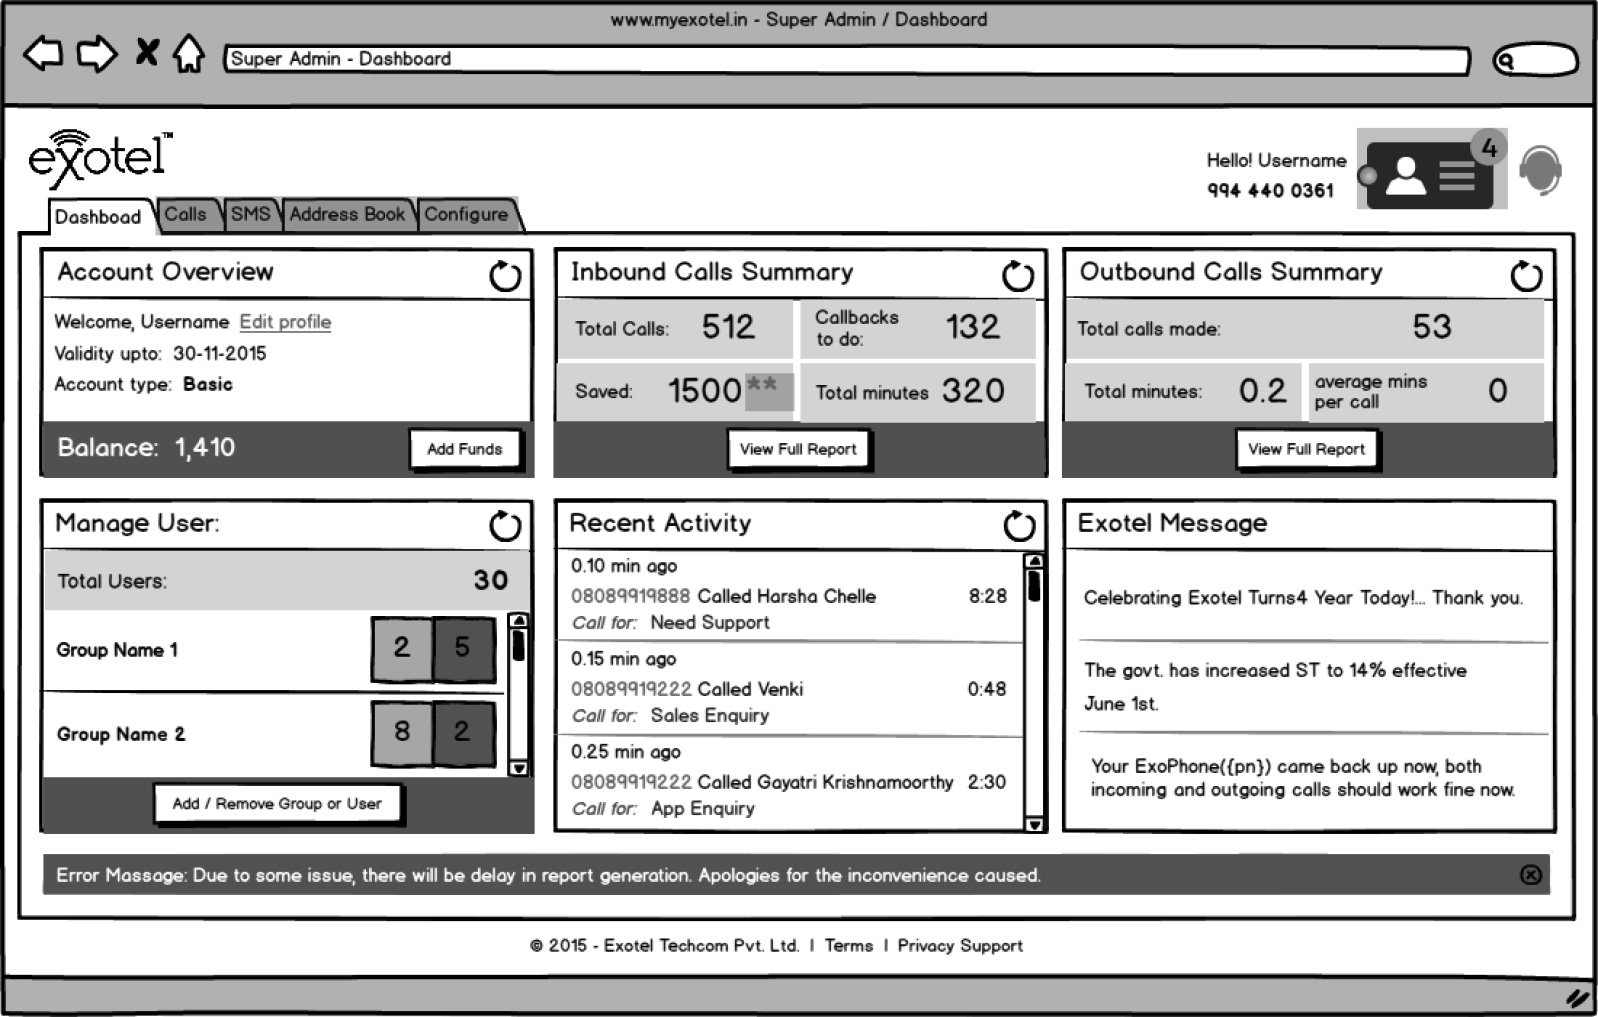Open the SMS tab

(x=250, y=214)
